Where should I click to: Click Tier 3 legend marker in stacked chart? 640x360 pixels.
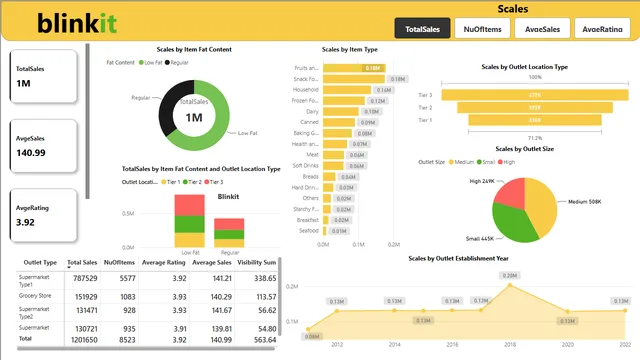pos(207,182)
